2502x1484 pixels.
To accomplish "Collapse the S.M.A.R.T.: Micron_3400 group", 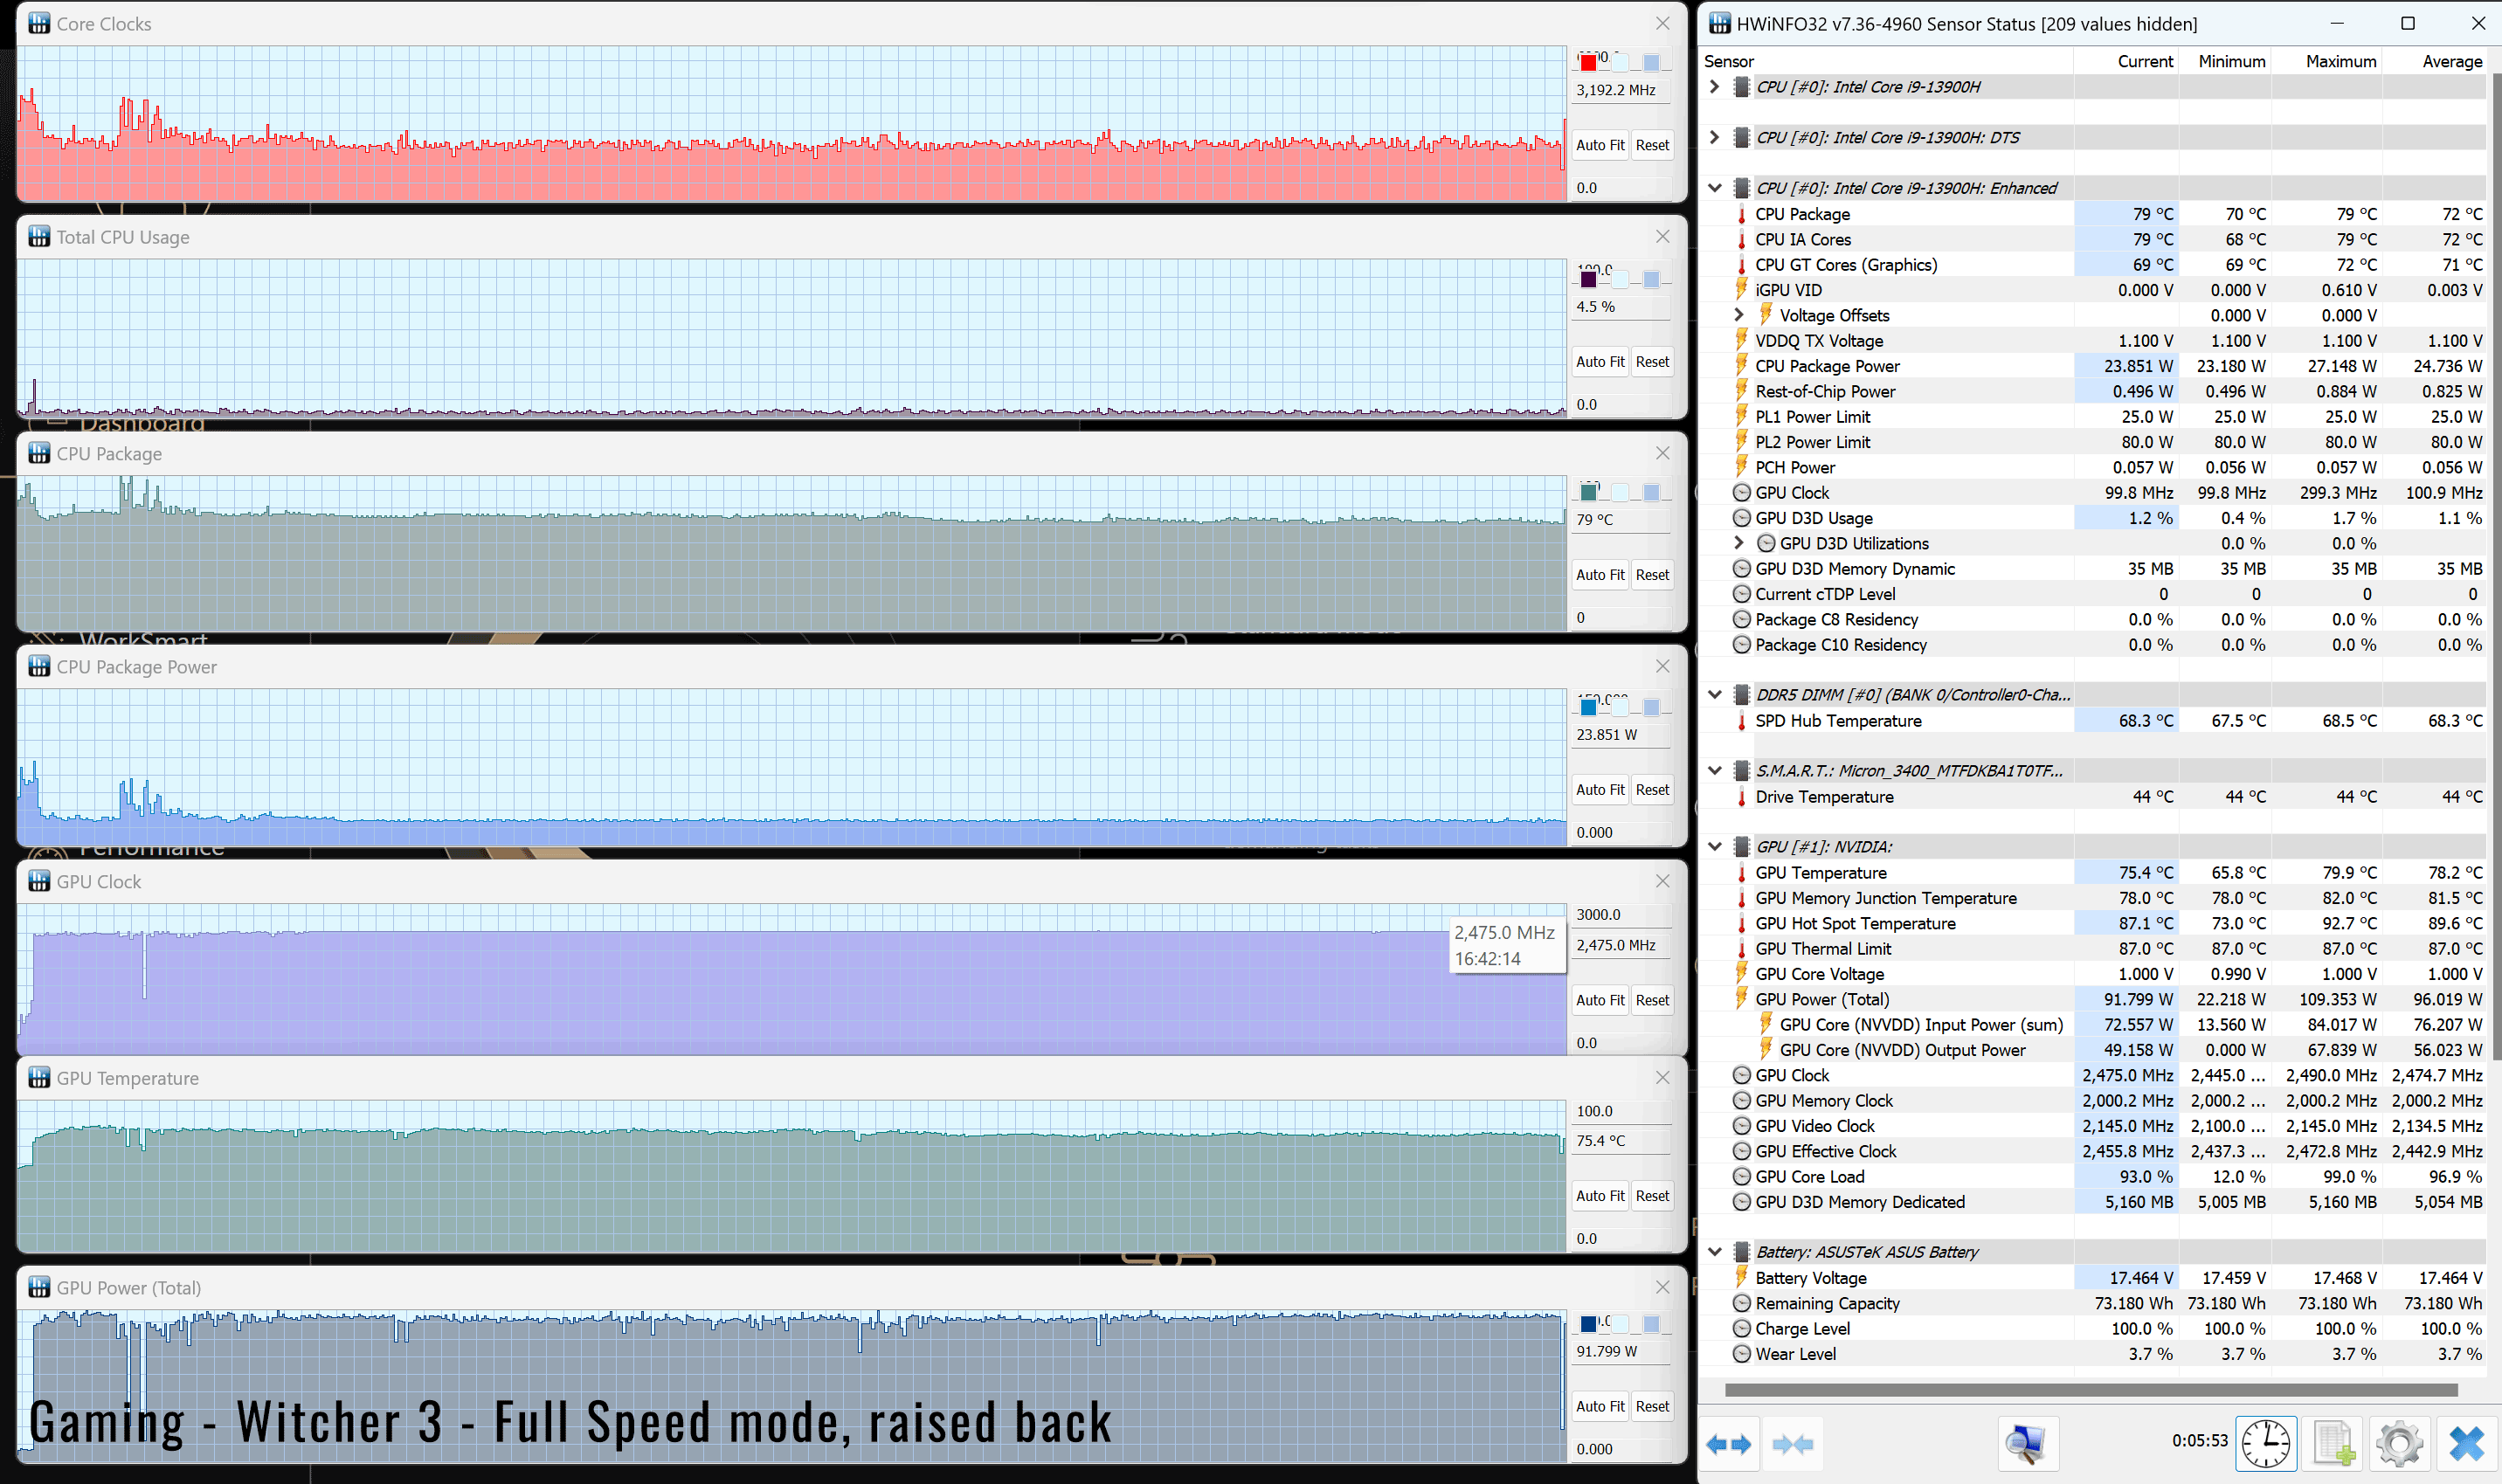I will coord(1715,771).
